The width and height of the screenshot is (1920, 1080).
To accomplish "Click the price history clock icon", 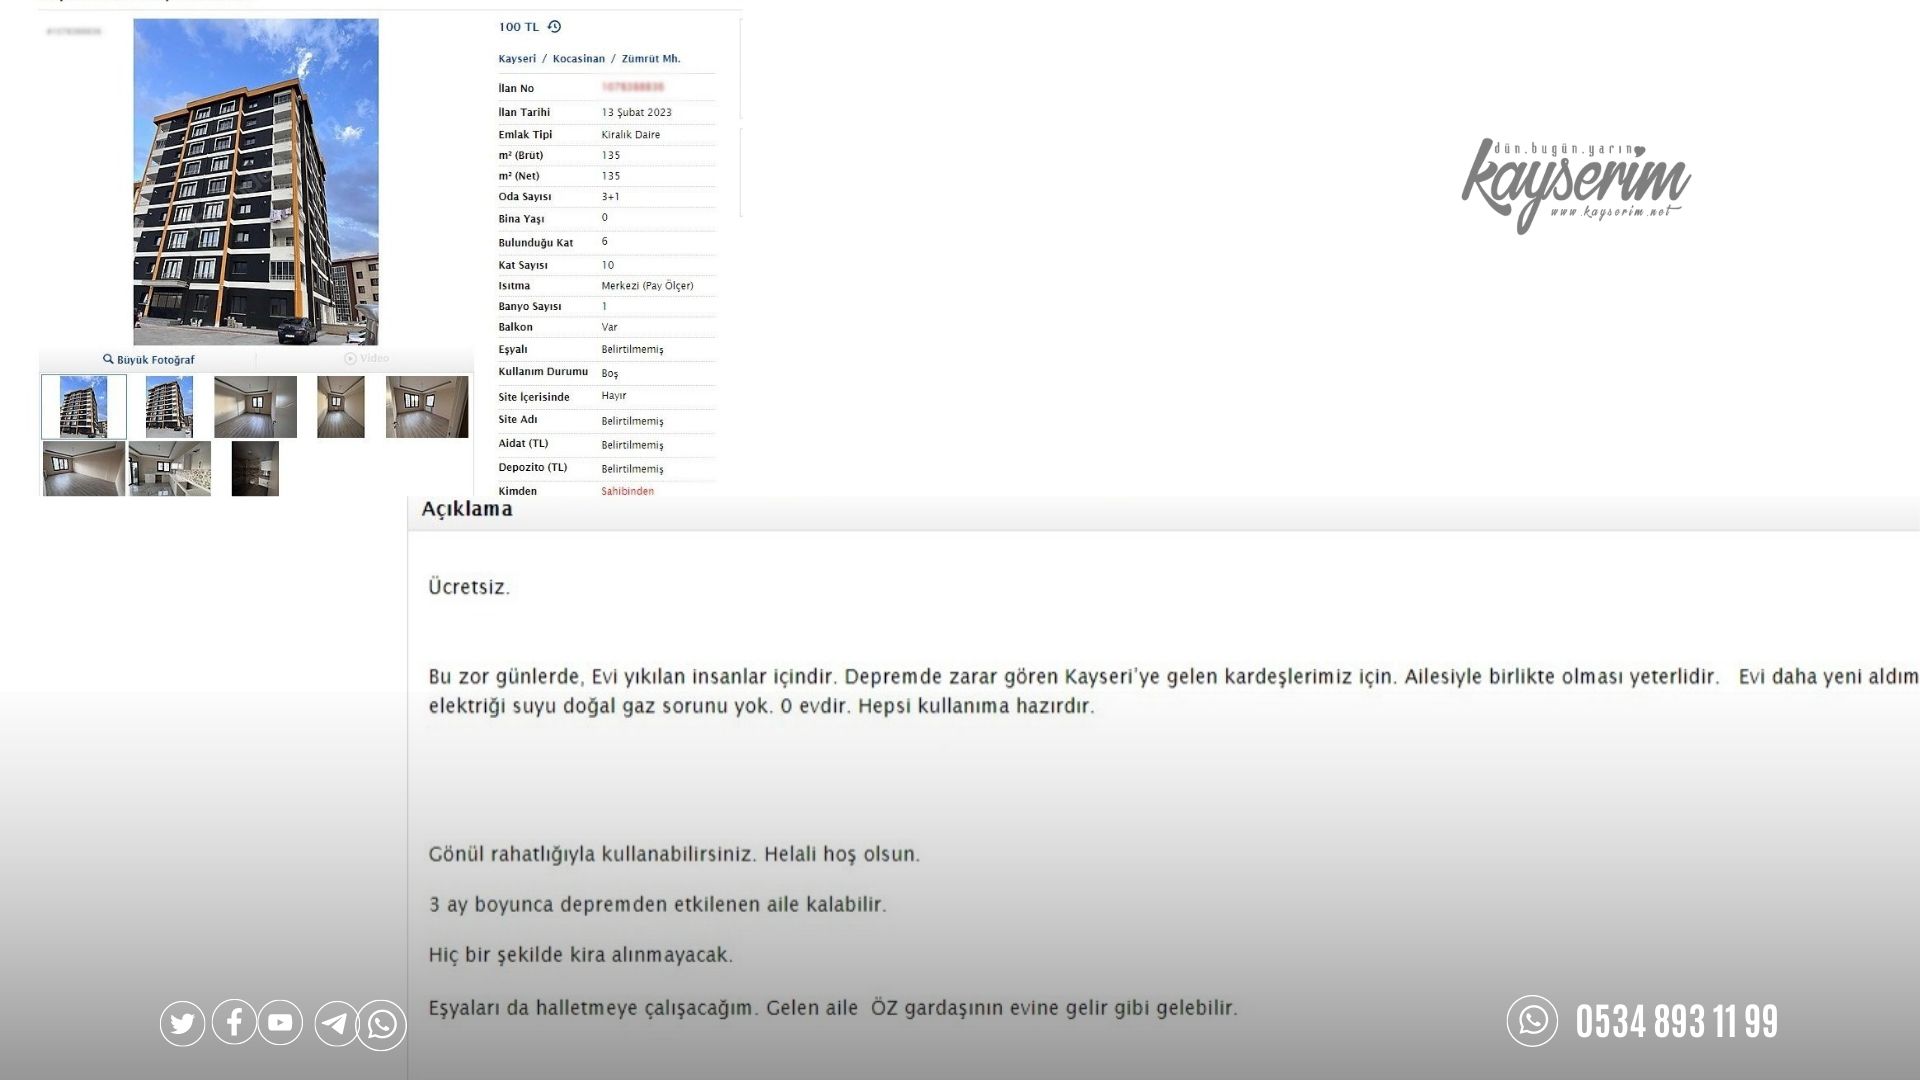I will (554, 27).
